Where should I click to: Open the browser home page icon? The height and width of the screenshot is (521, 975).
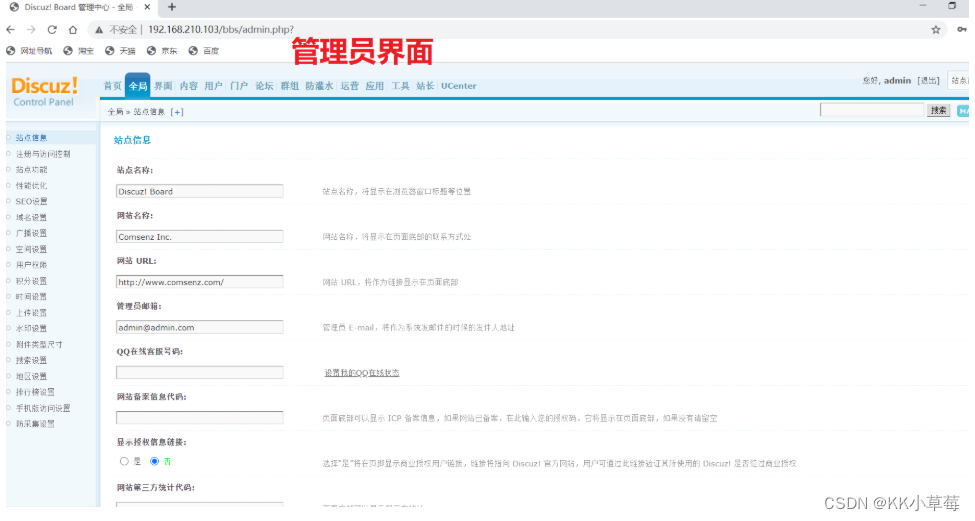[x=73, y=29]
